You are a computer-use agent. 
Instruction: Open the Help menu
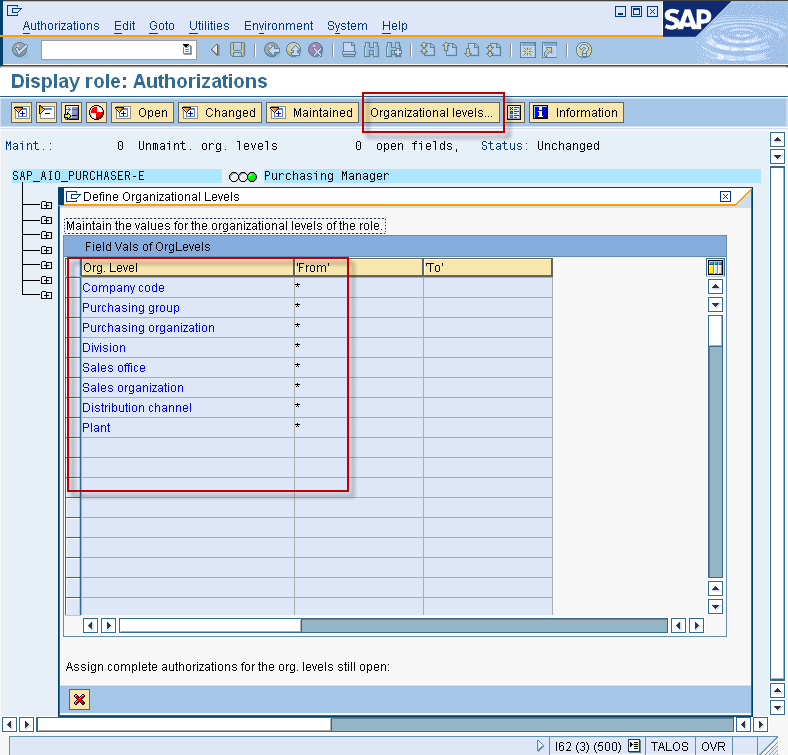[395, 26]
